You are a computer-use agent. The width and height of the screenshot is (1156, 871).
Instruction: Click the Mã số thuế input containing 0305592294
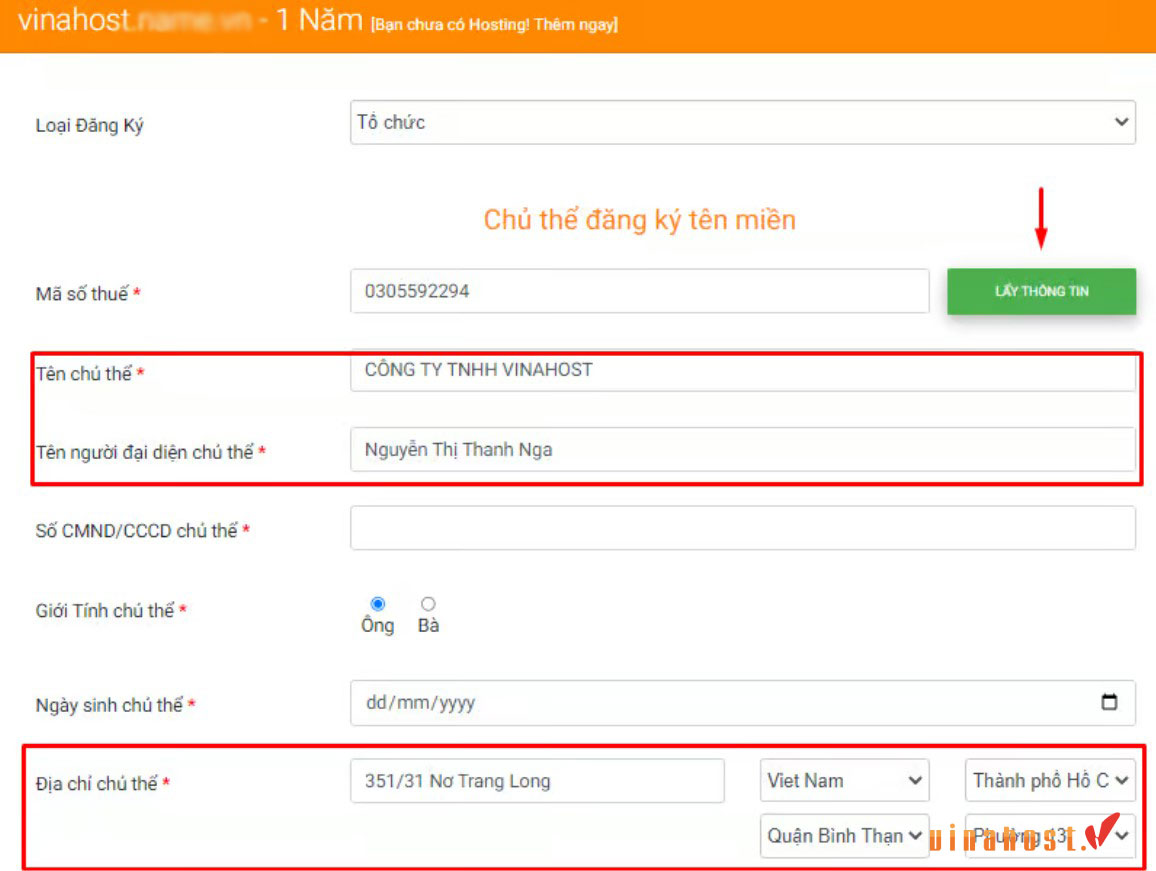pyautogui.click(x=640, y=291)
